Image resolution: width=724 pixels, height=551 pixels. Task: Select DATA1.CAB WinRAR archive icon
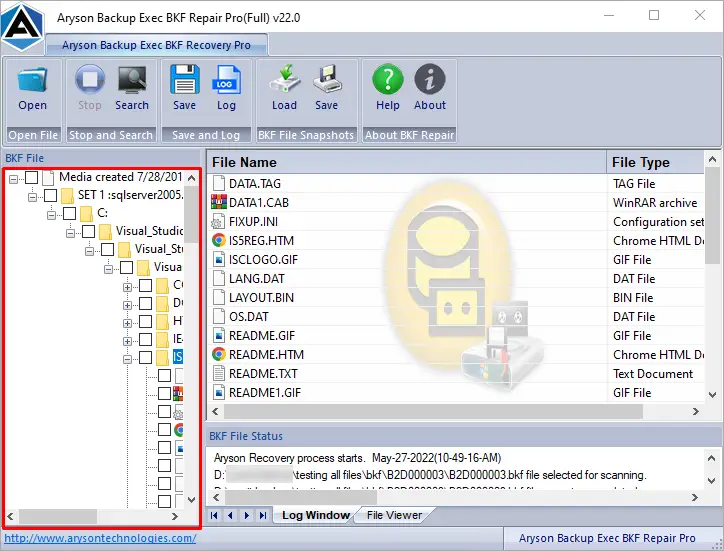click(218, 202)
